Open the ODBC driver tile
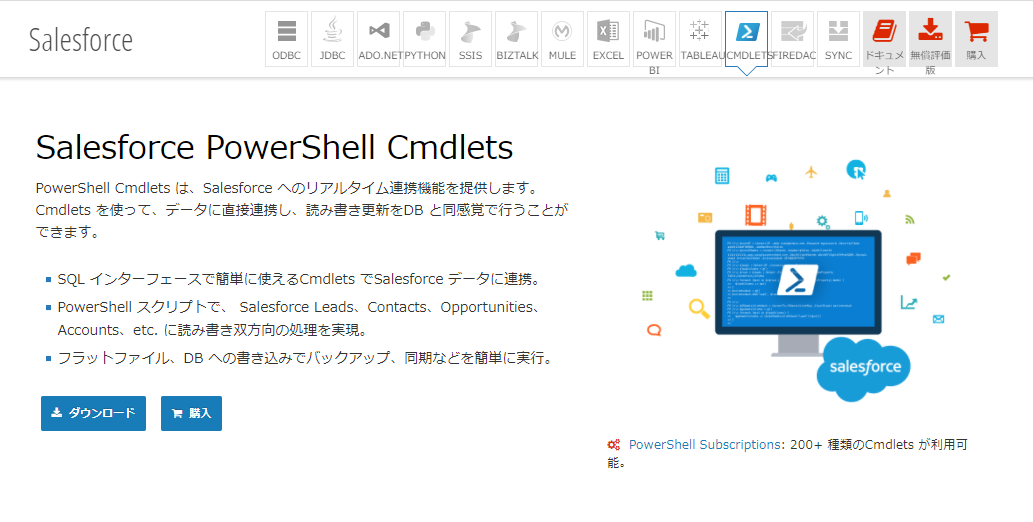The width and height of the screenshot is (1033, 522). 287,39
